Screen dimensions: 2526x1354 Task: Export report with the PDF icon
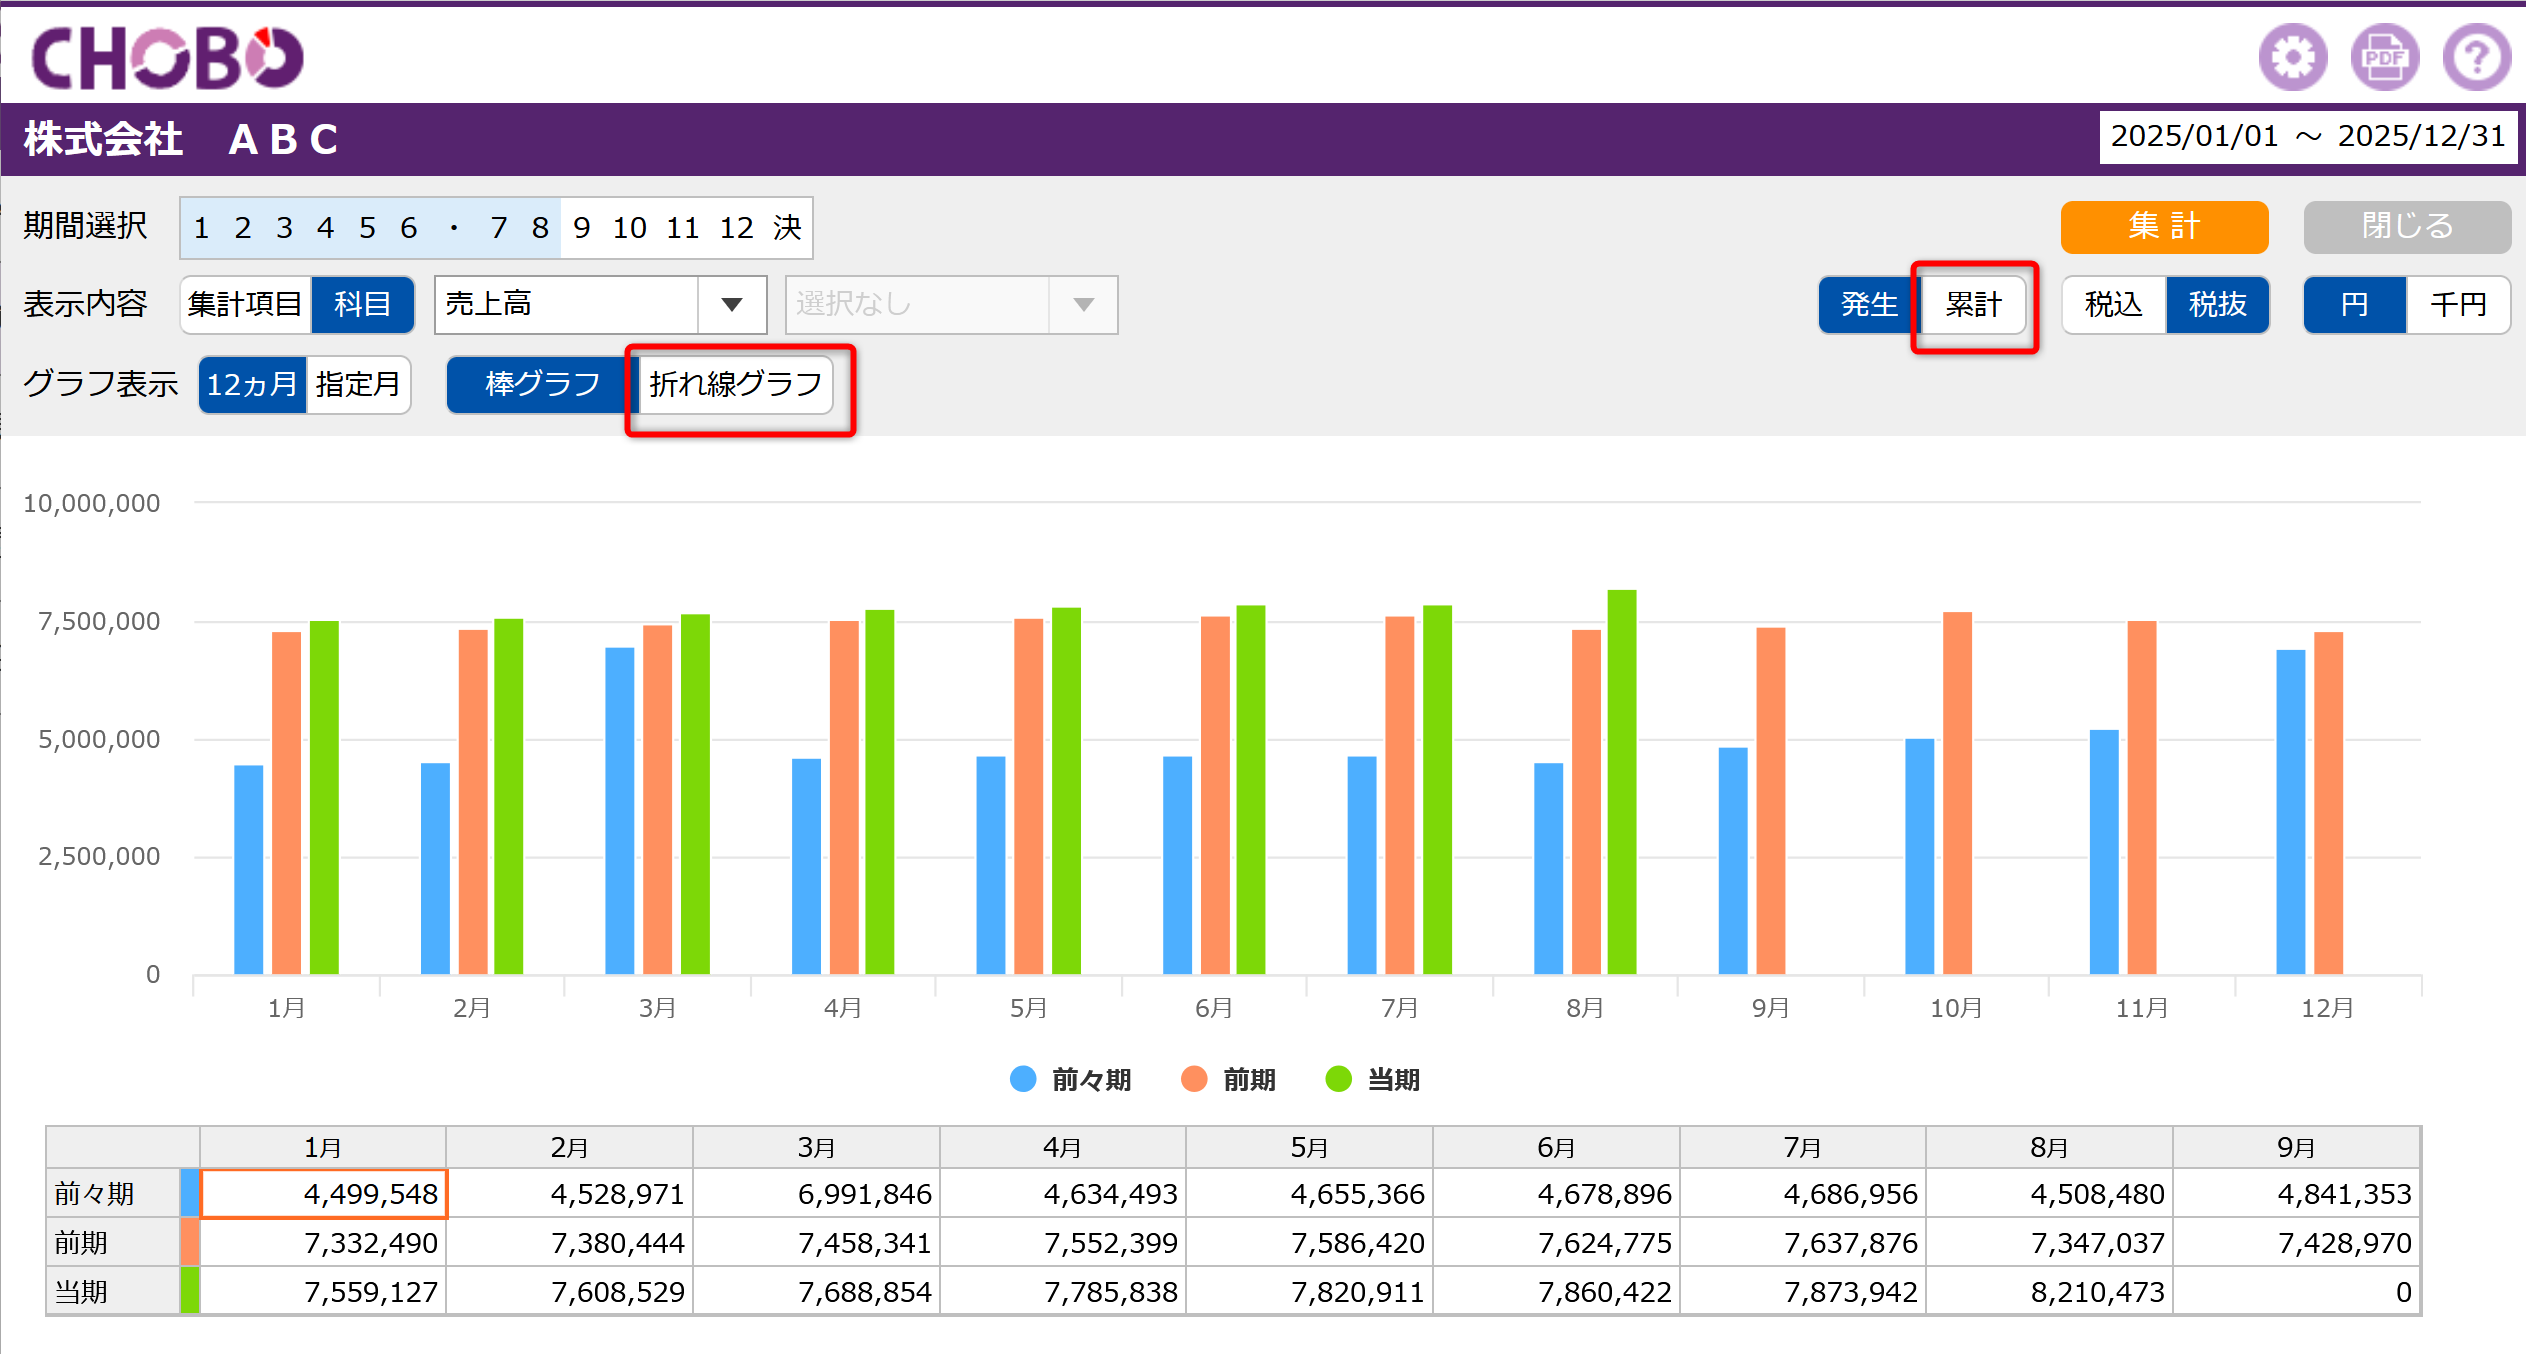2385,57
